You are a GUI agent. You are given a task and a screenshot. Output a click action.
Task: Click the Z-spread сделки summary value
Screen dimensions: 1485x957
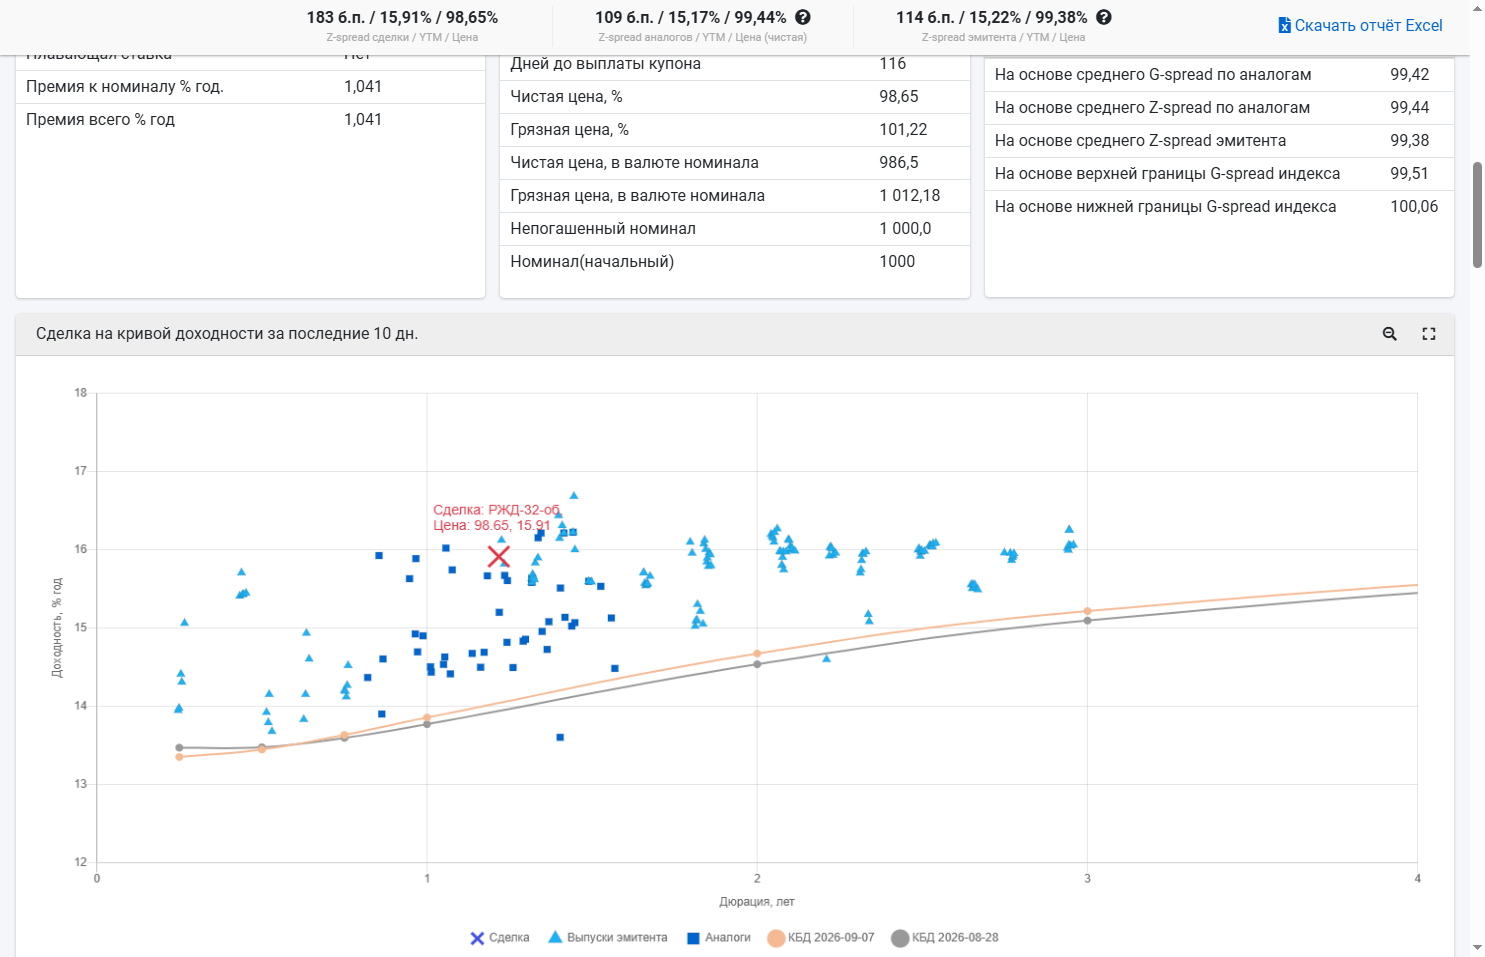pyautogui.click(x=402, y=17)
